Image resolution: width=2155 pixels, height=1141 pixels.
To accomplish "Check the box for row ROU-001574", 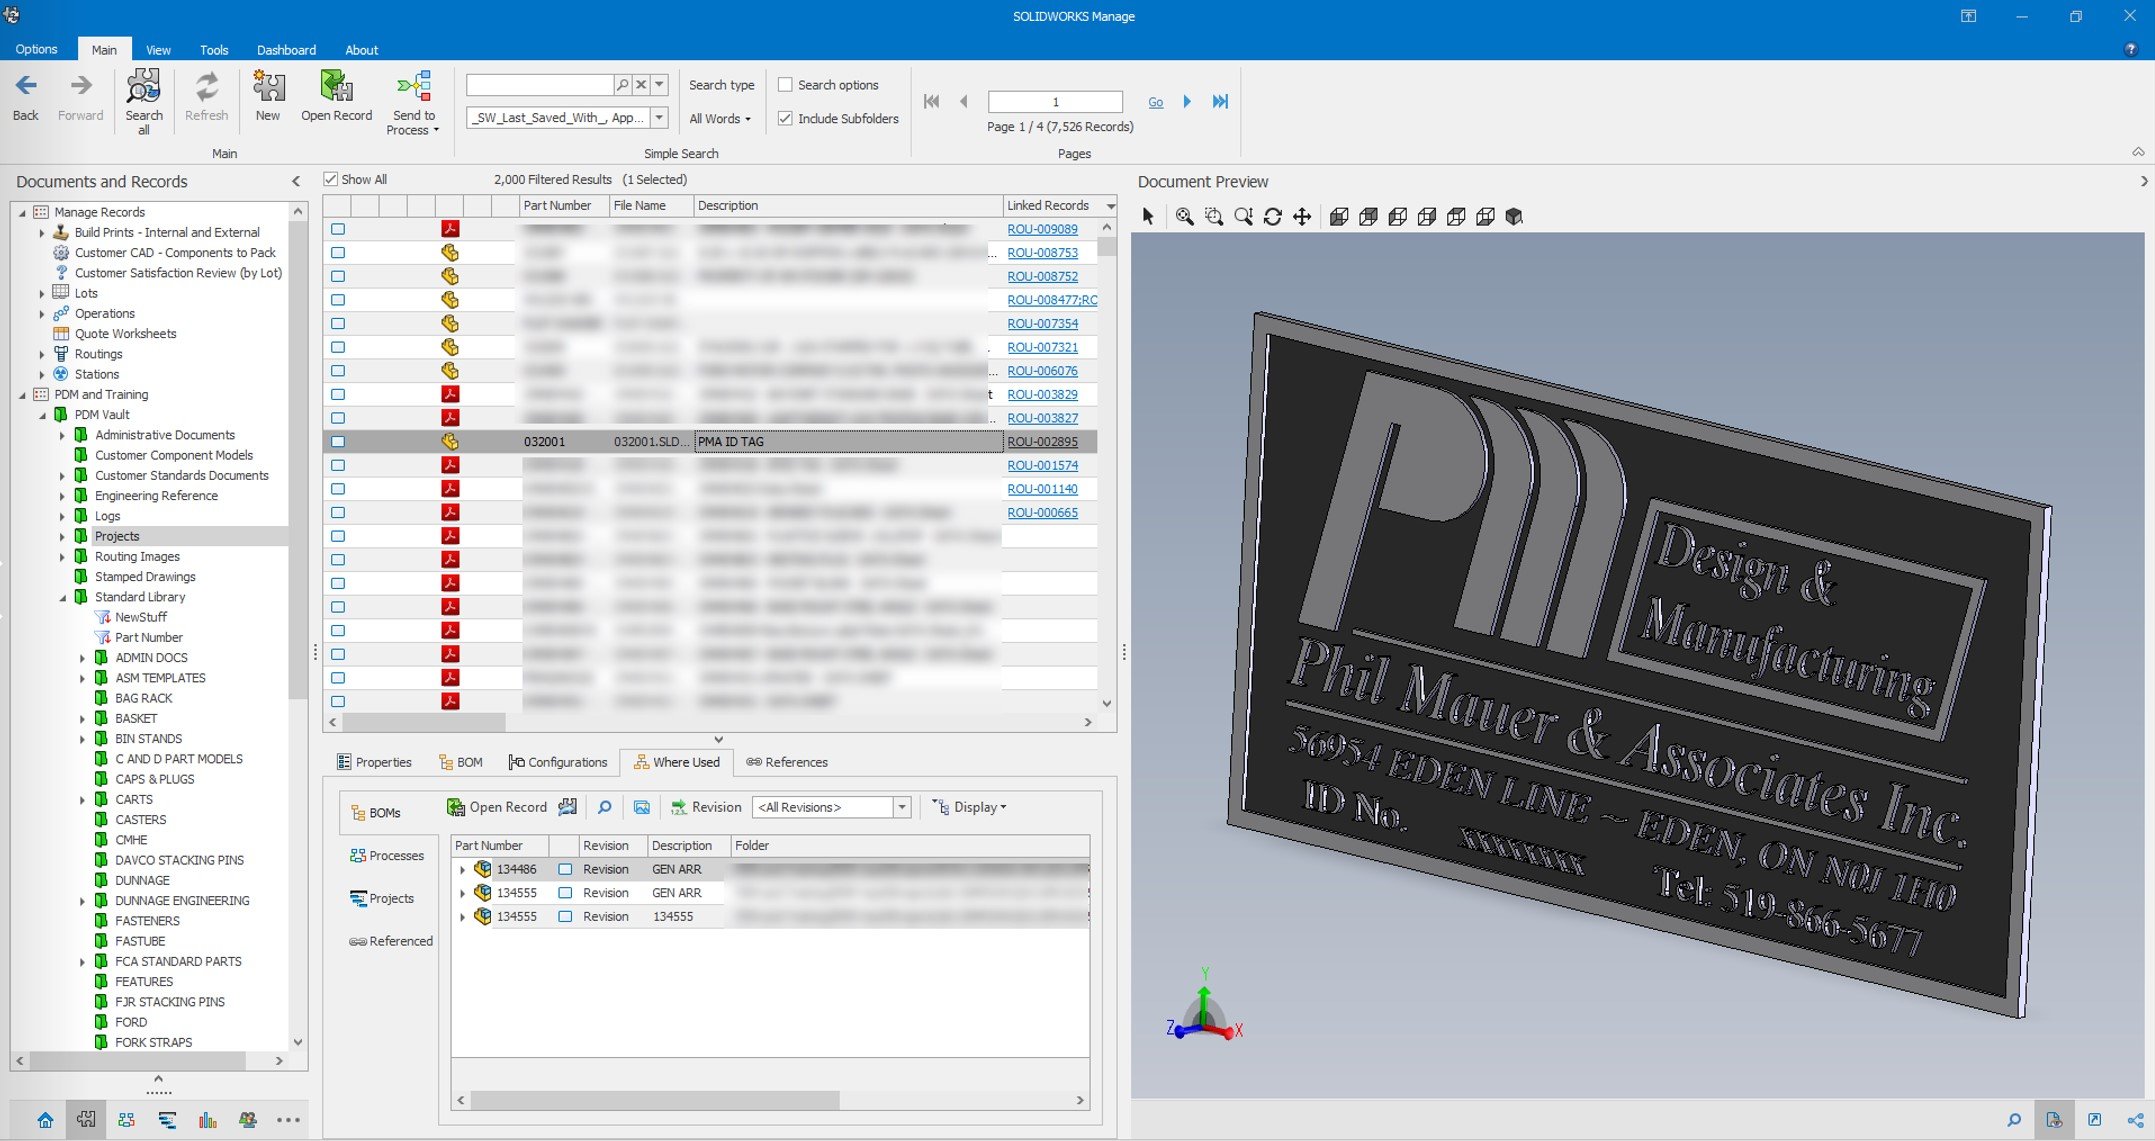I will click(338, 465).
